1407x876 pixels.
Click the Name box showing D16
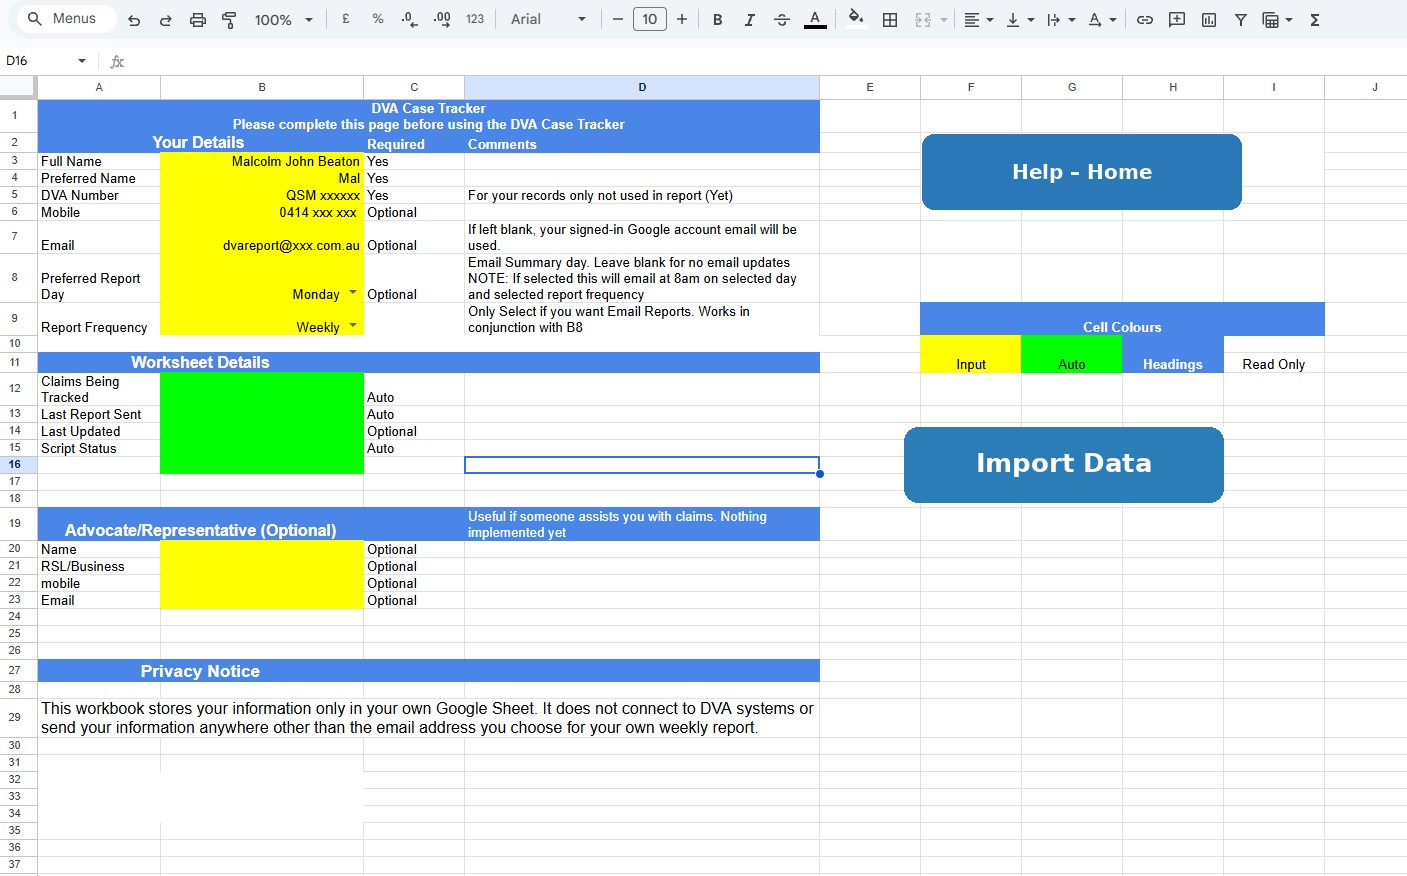coord(38,61)
